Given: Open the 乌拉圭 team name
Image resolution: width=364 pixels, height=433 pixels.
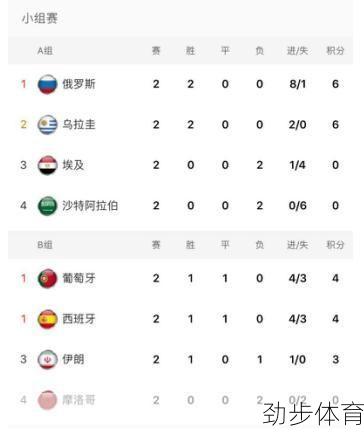Looking at the screenshot, I should click(x=79, y=125).
